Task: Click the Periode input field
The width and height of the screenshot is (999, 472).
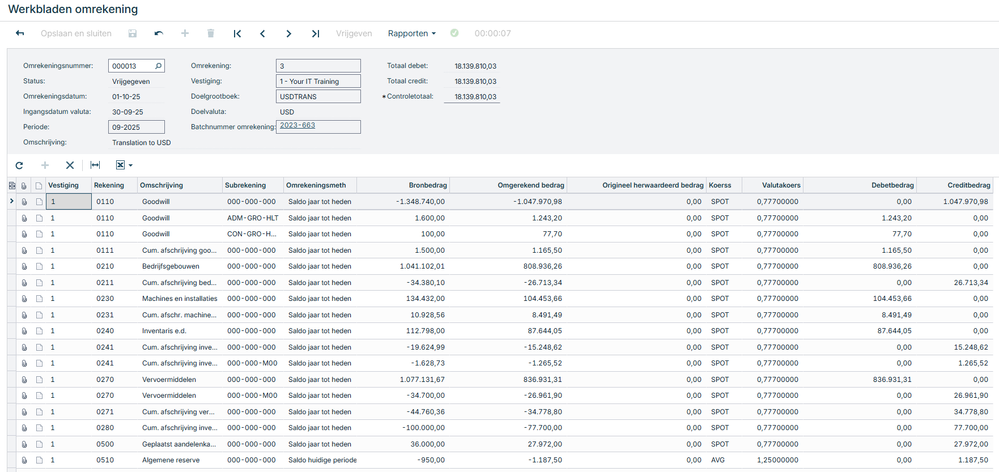Action: (135, 127)
